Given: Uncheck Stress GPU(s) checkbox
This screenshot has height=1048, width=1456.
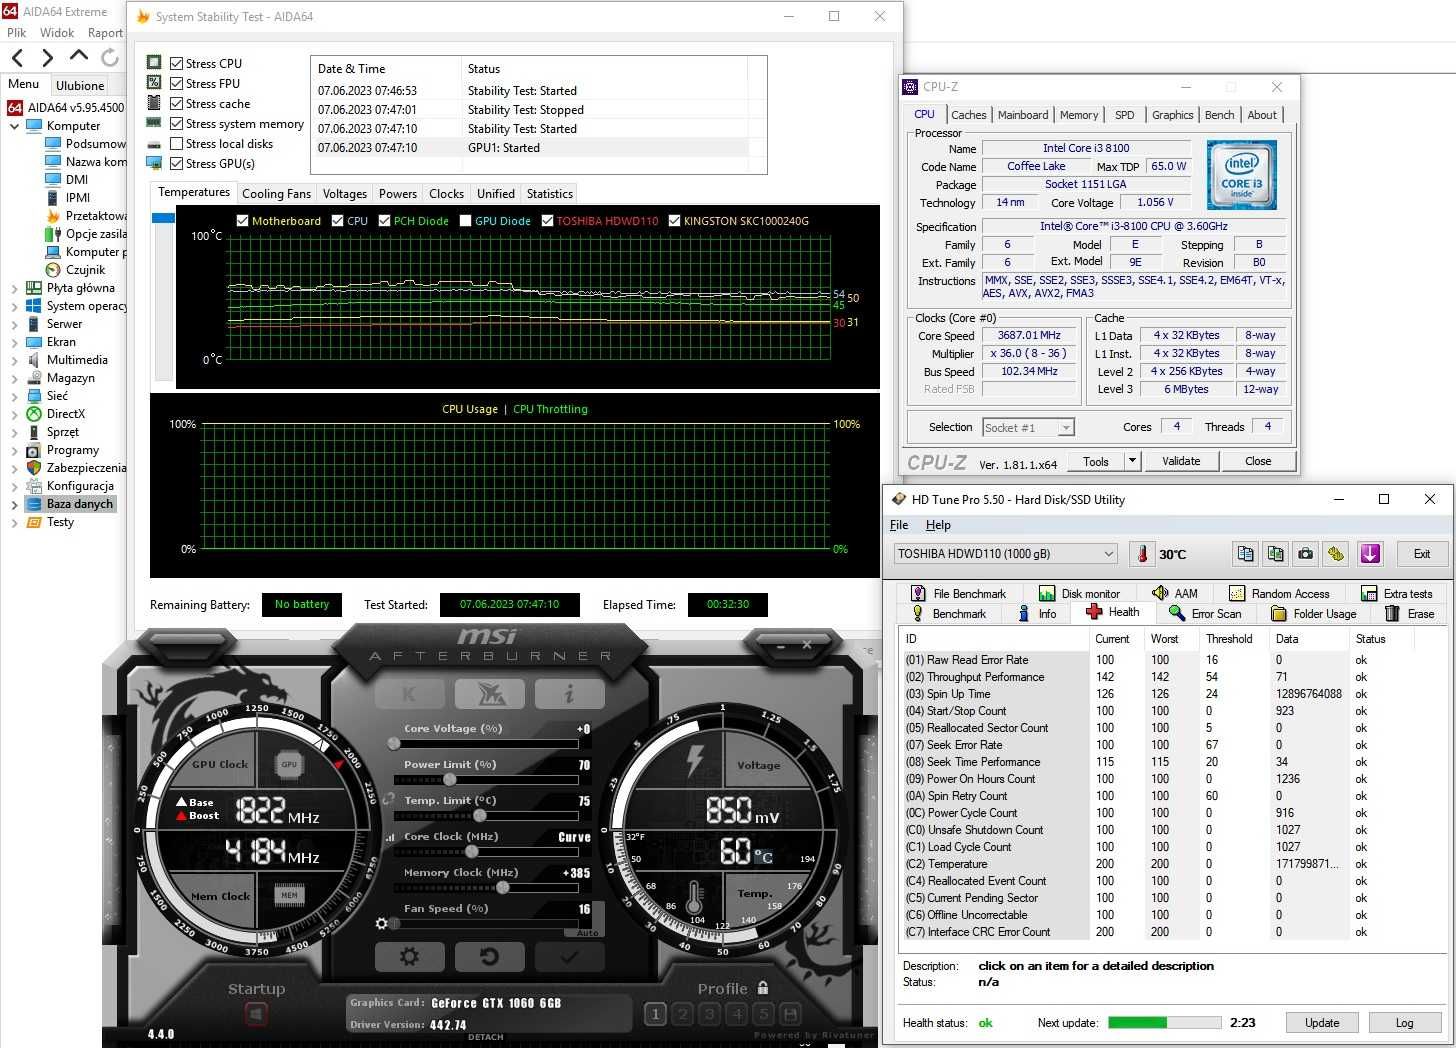Looking at the screenshot, I should pyautogui.click(x=176, y=163).
